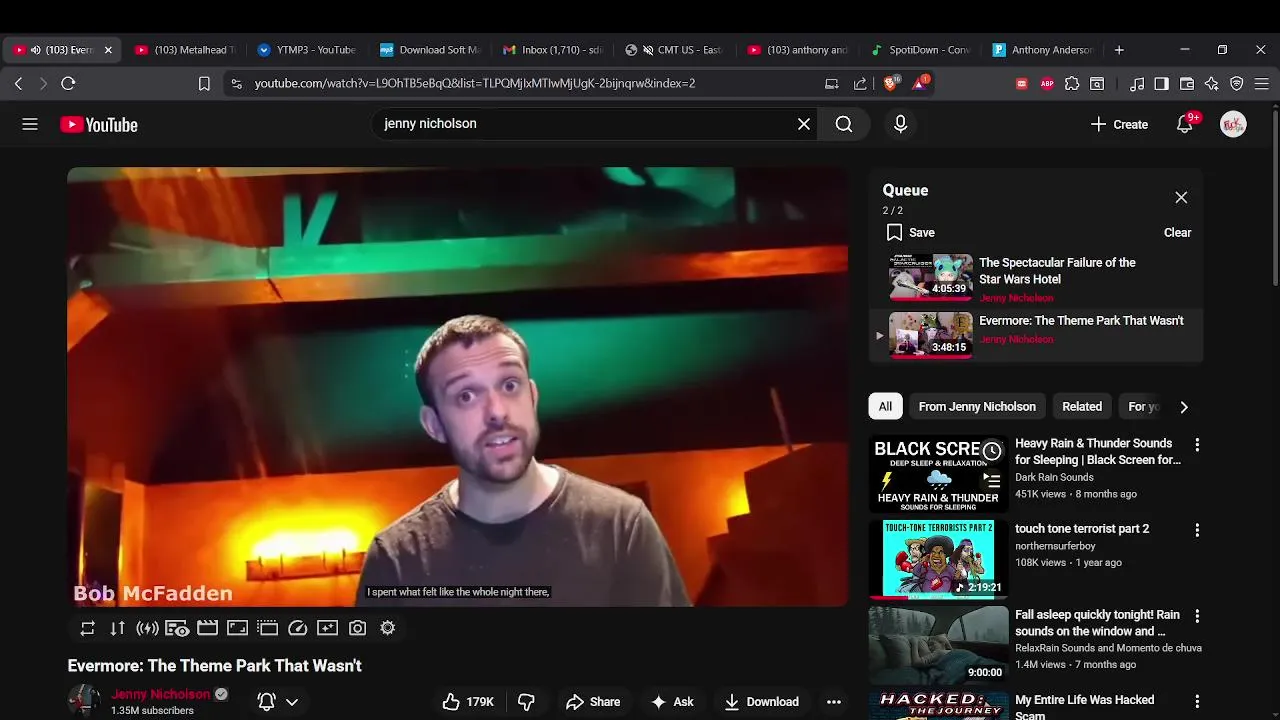Select the Related chip
The image size is (1280, 720).
point(1082,406)
